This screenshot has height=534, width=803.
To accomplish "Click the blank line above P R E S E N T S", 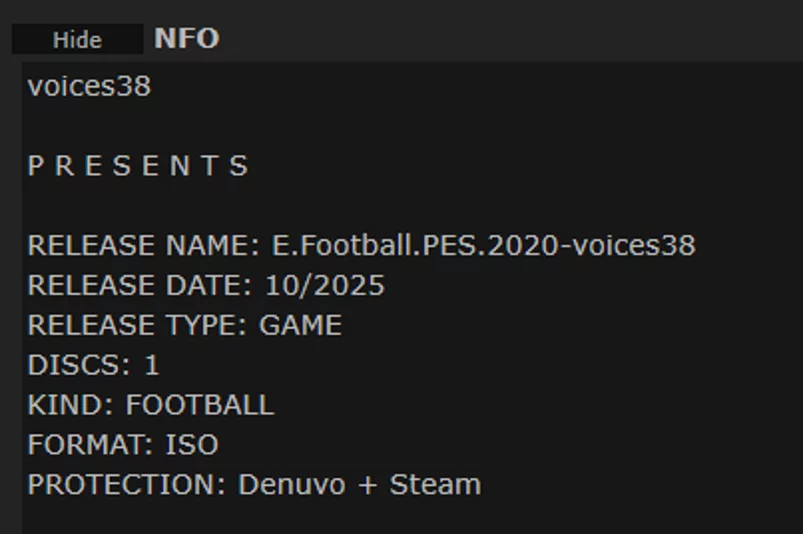I will pos(200,126).
